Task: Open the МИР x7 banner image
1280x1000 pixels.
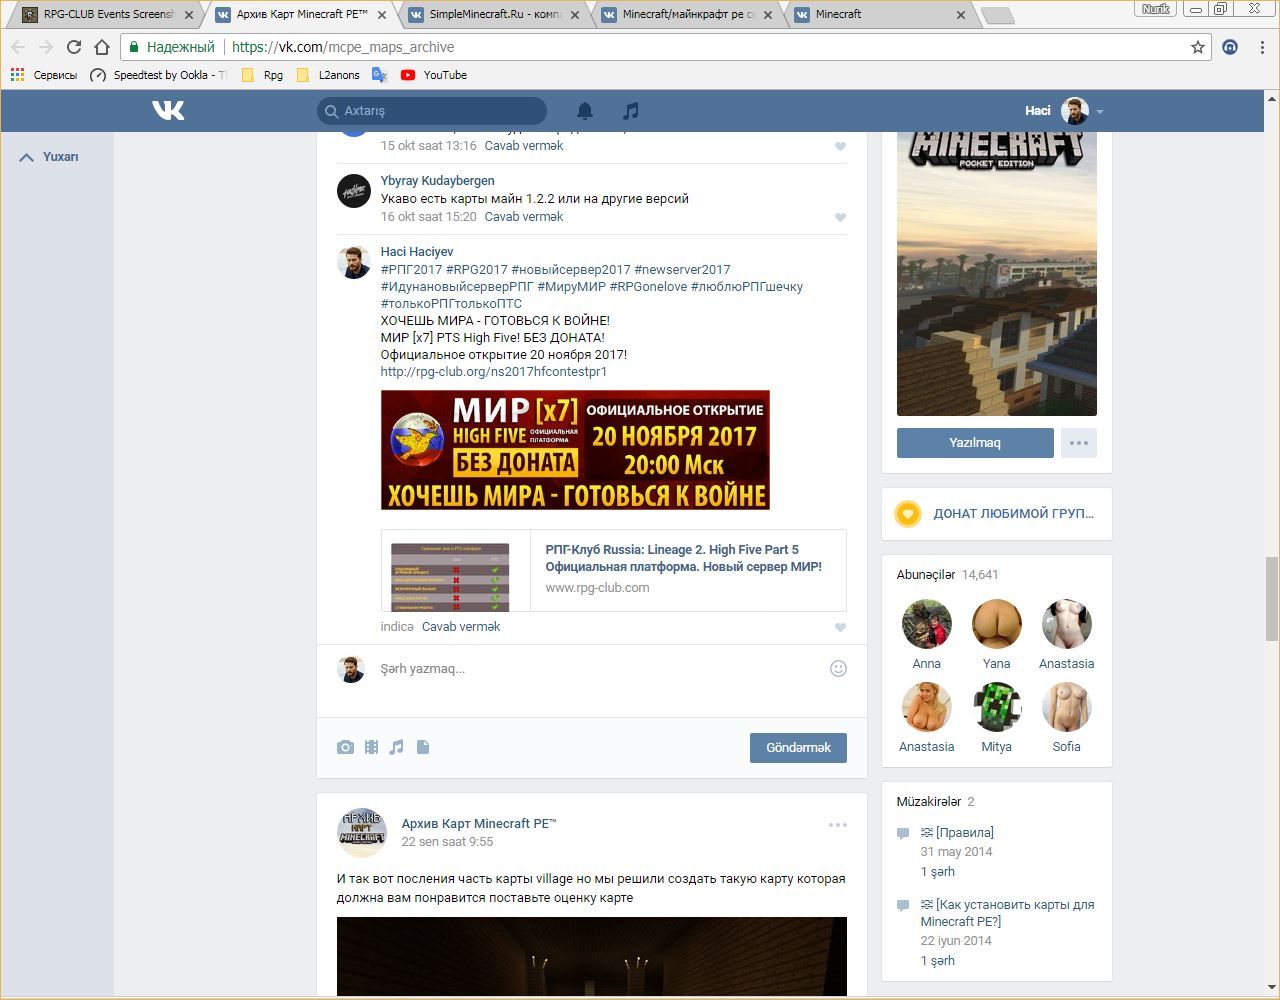Action: tap(575, 450)
